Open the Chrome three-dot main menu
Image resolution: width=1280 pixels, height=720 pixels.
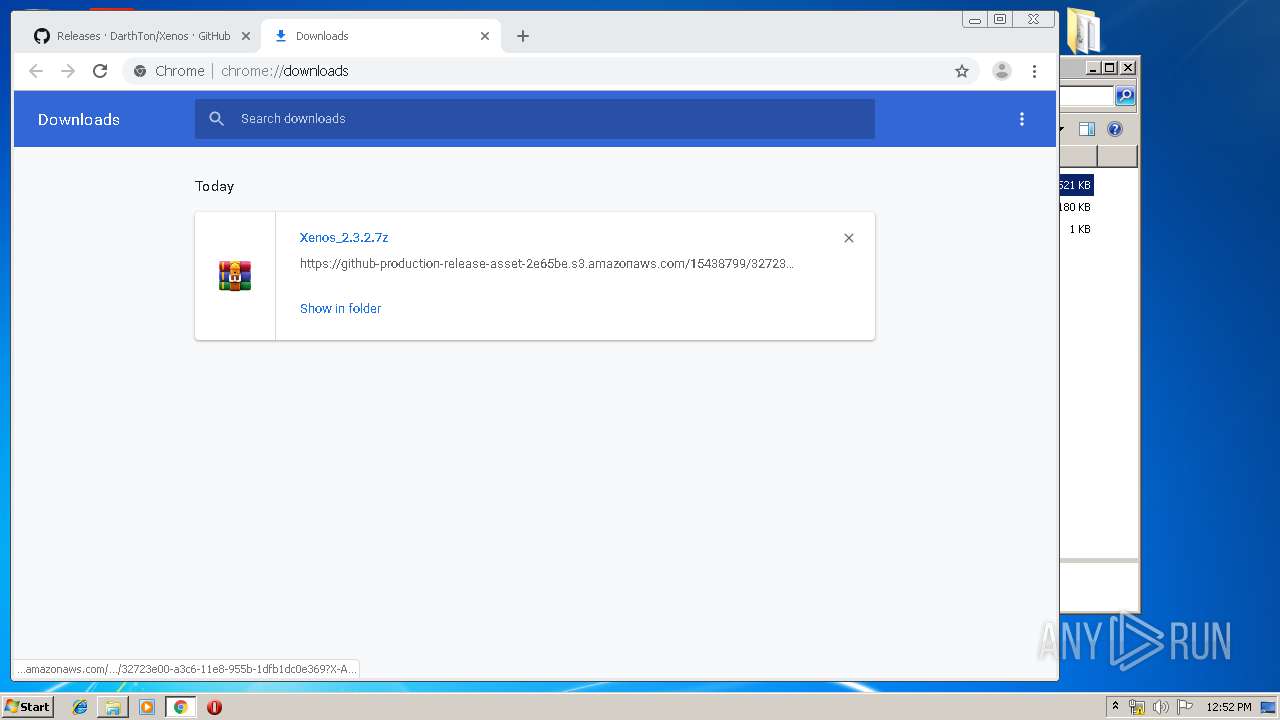tap(1034, 71)
